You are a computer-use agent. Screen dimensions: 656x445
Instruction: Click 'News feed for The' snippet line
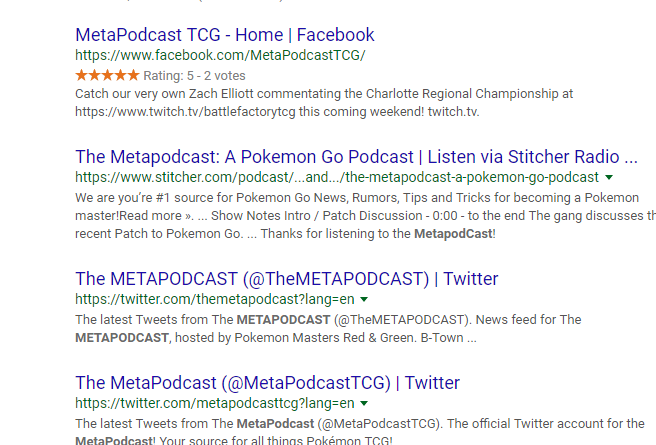click(x=328, y=320)
